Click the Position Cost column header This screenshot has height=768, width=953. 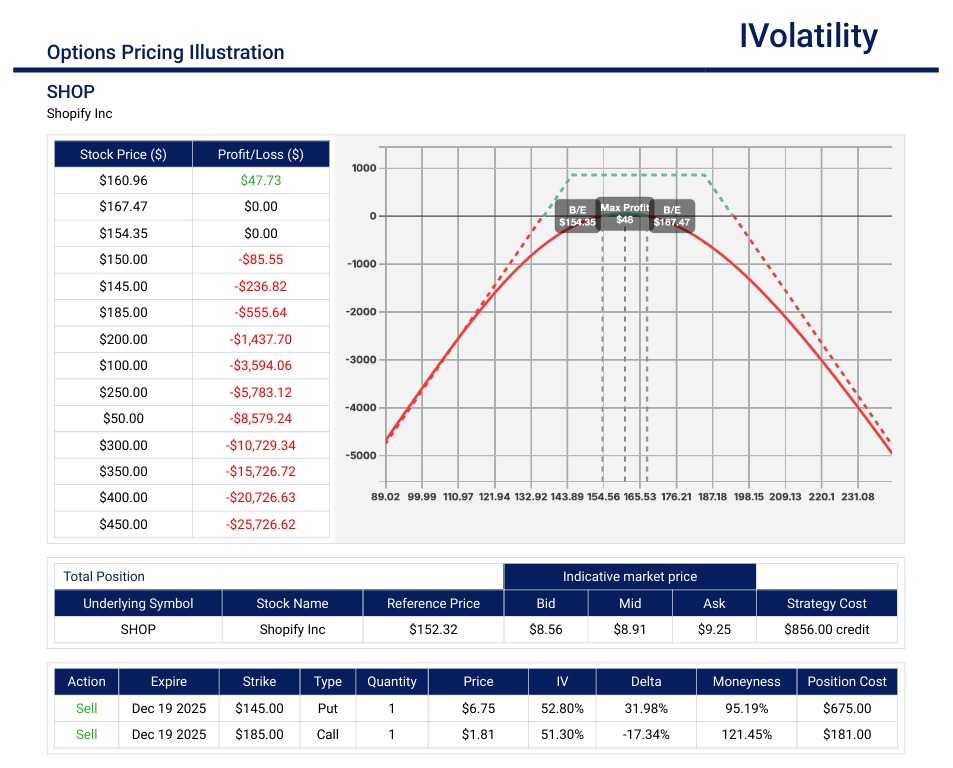point(847,681)
